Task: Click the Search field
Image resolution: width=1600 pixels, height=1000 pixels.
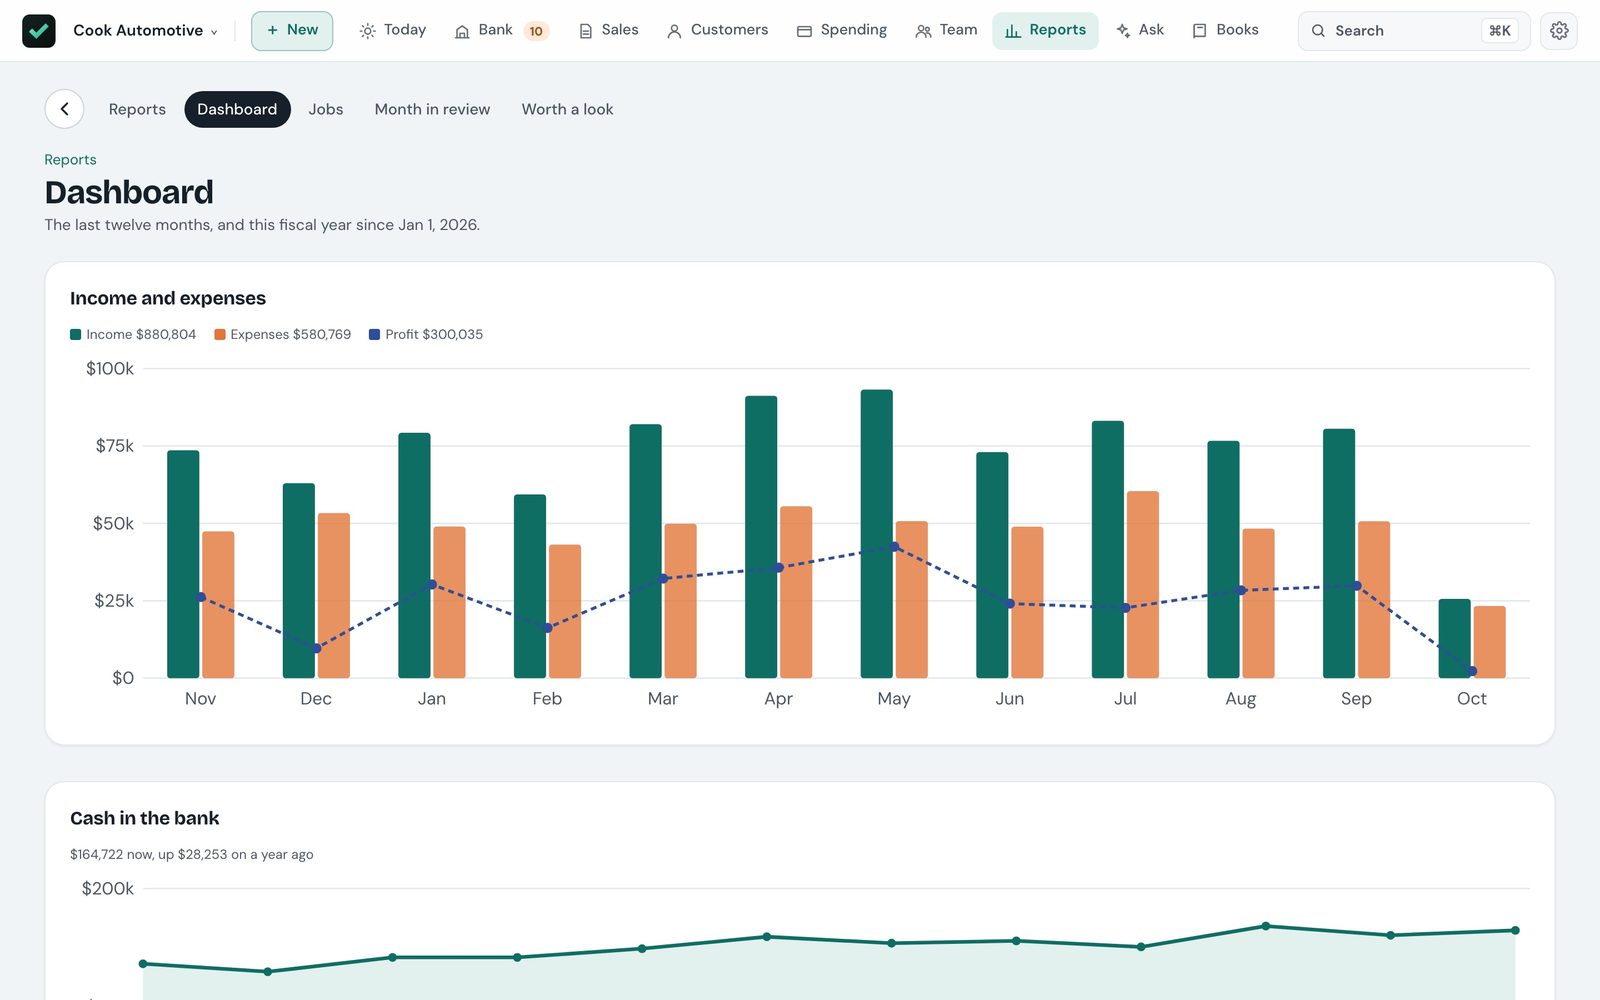Action: pos(1414,31)
